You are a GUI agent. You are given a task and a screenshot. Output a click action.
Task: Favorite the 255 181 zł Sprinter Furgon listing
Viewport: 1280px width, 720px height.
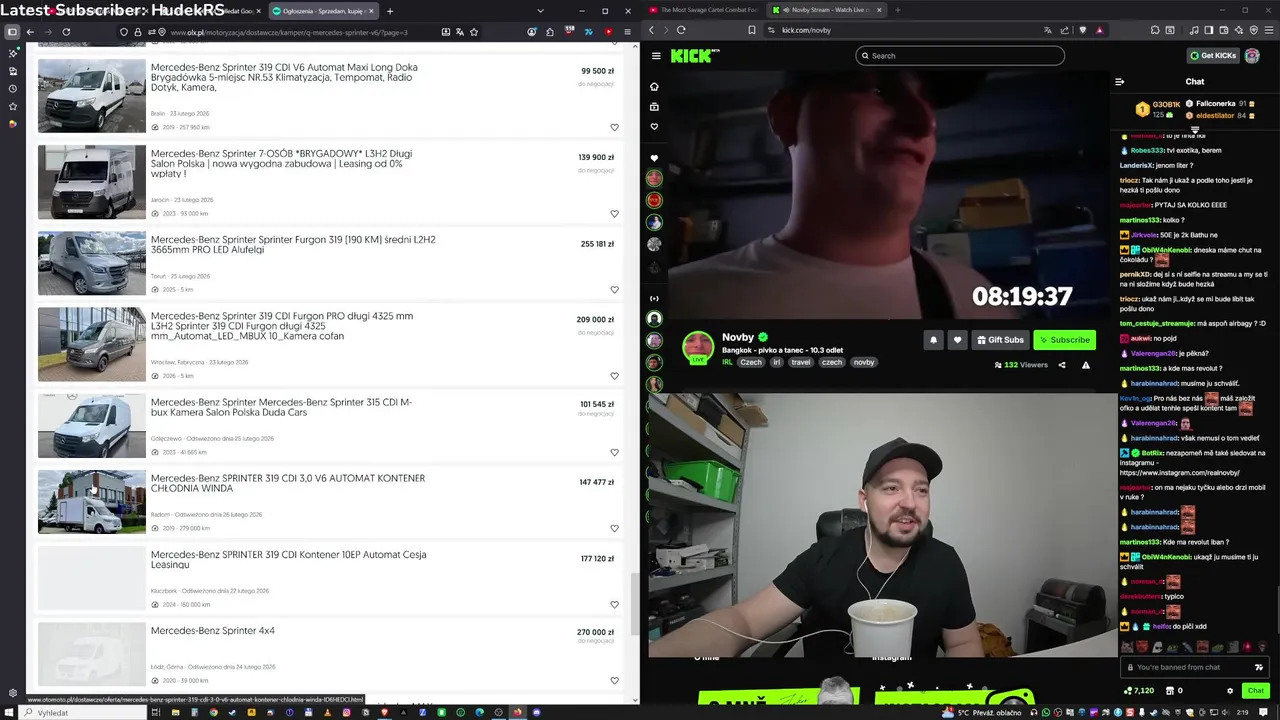(x=614, y=289)
